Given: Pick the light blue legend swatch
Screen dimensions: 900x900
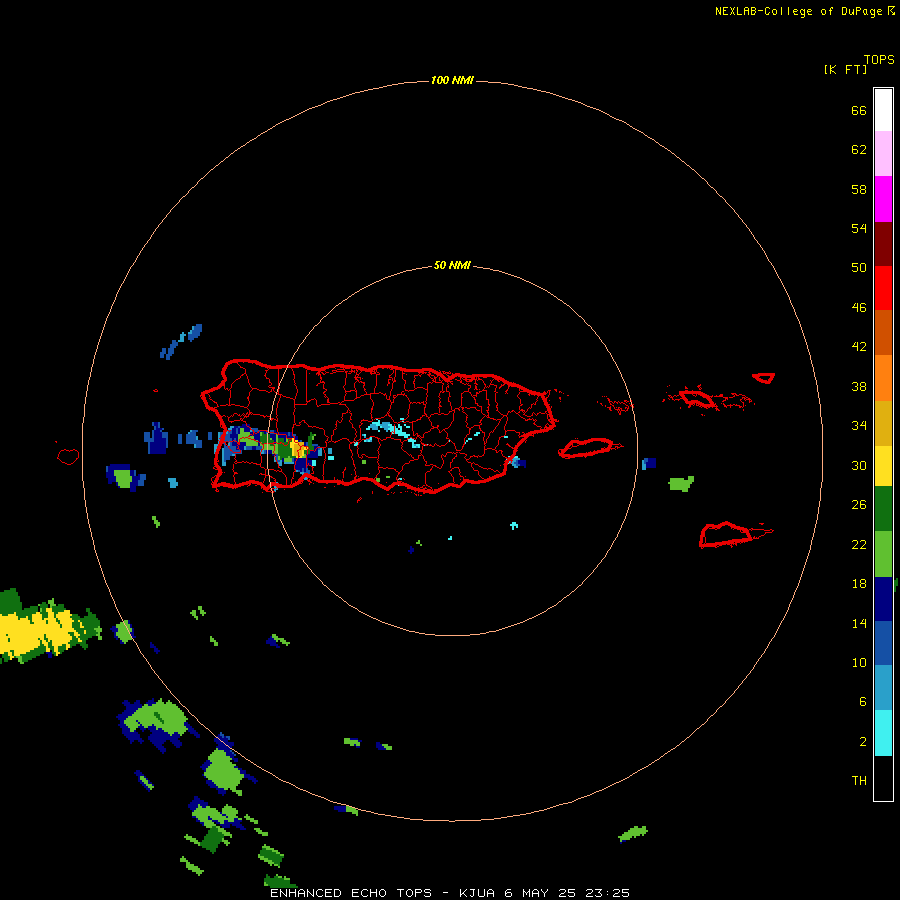Looking at the screenshot, I should (x=883, y=688).
